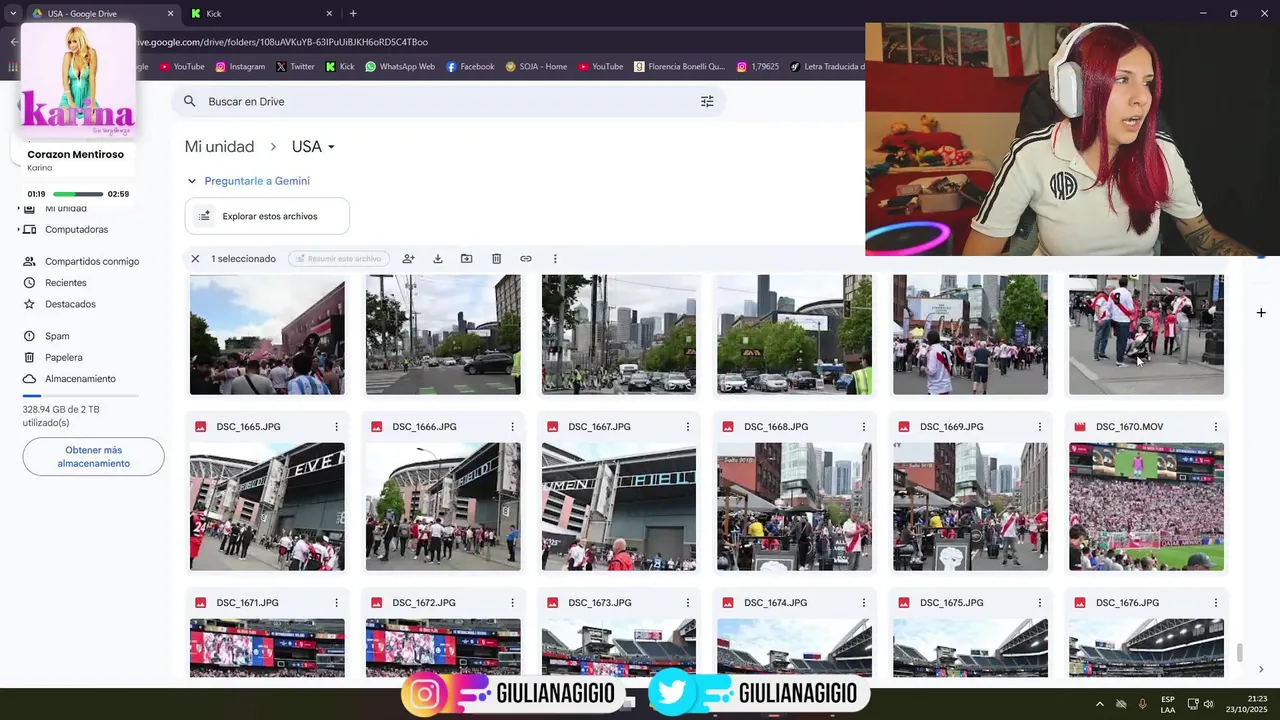Switch to the USA - Google Drive tab

[x=102, y=14]
